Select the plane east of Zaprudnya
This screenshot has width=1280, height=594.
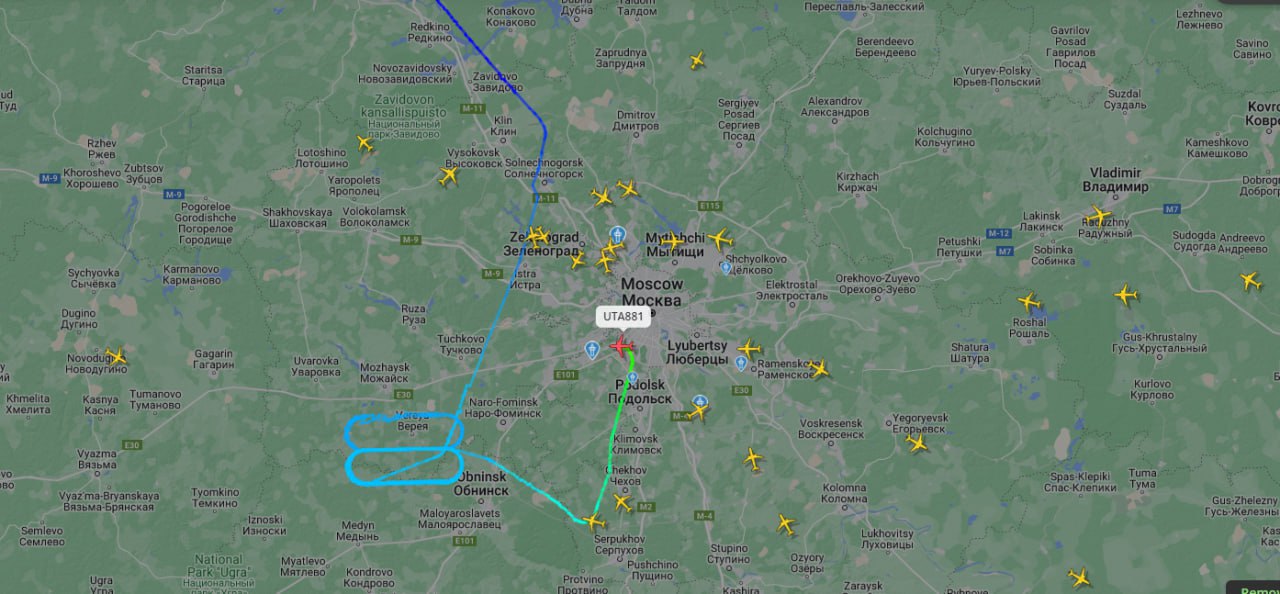click(x=697, y=60)
